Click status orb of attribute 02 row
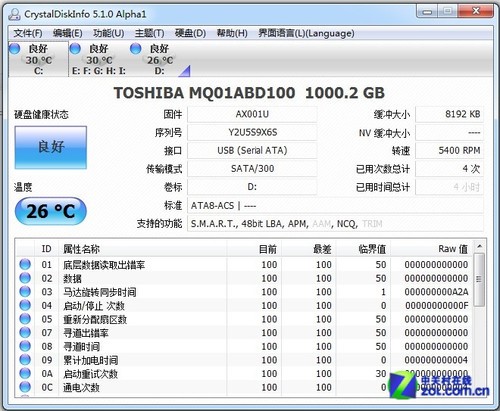 click(25, 278)
